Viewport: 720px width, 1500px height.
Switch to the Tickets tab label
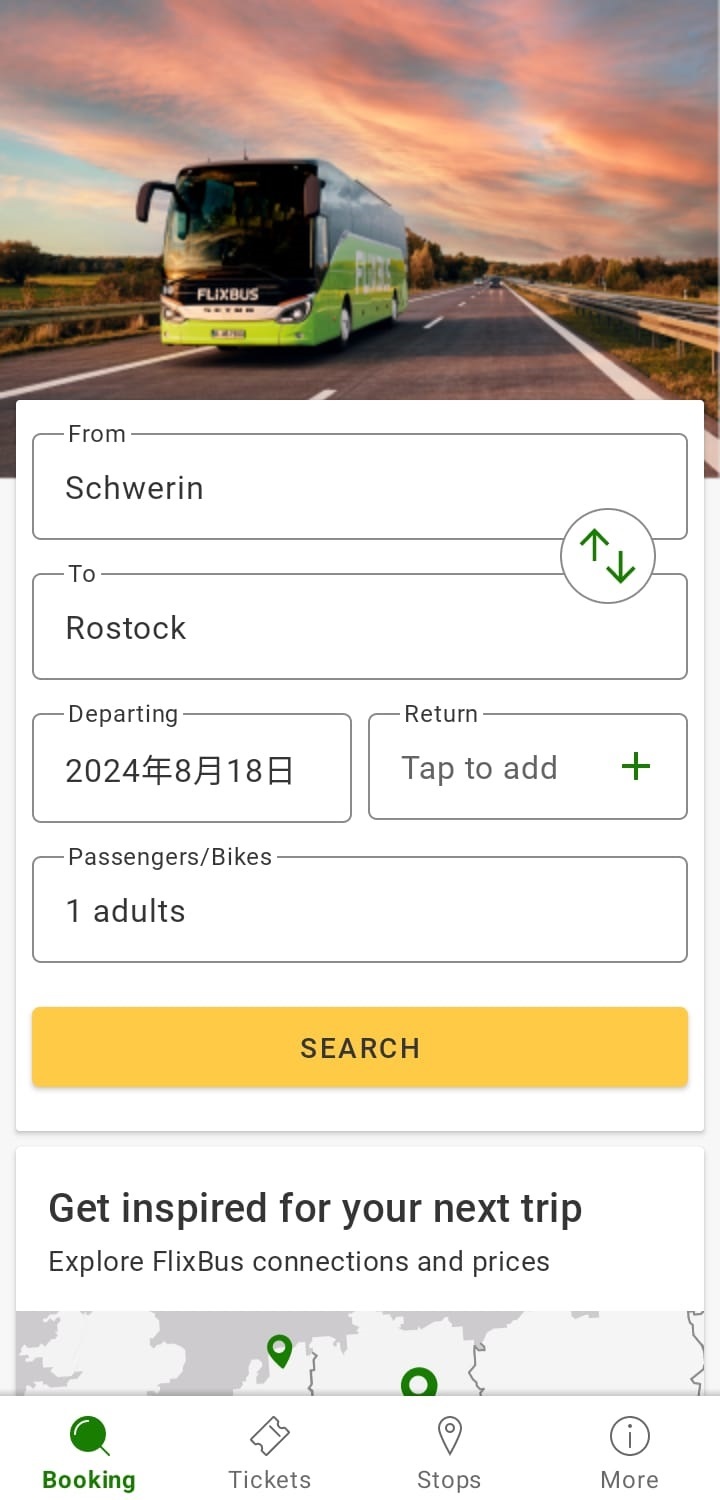click(269, 1480)
